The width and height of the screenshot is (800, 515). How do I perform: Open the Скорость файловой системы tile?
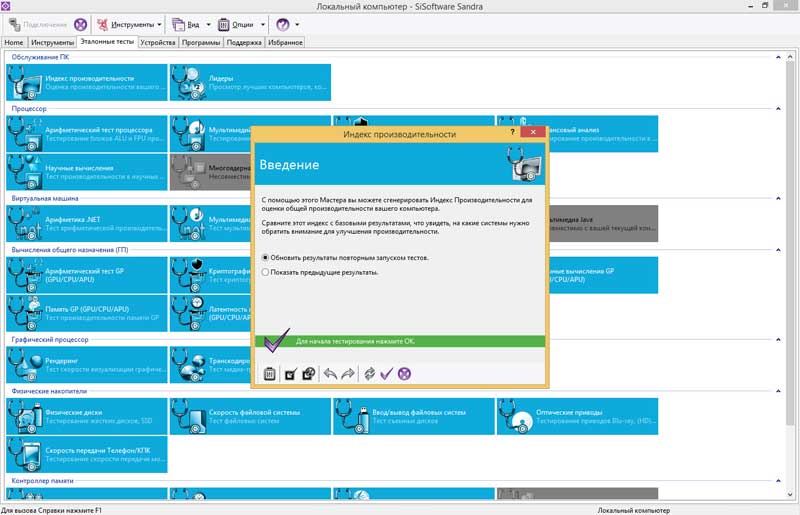pos(251,416)
